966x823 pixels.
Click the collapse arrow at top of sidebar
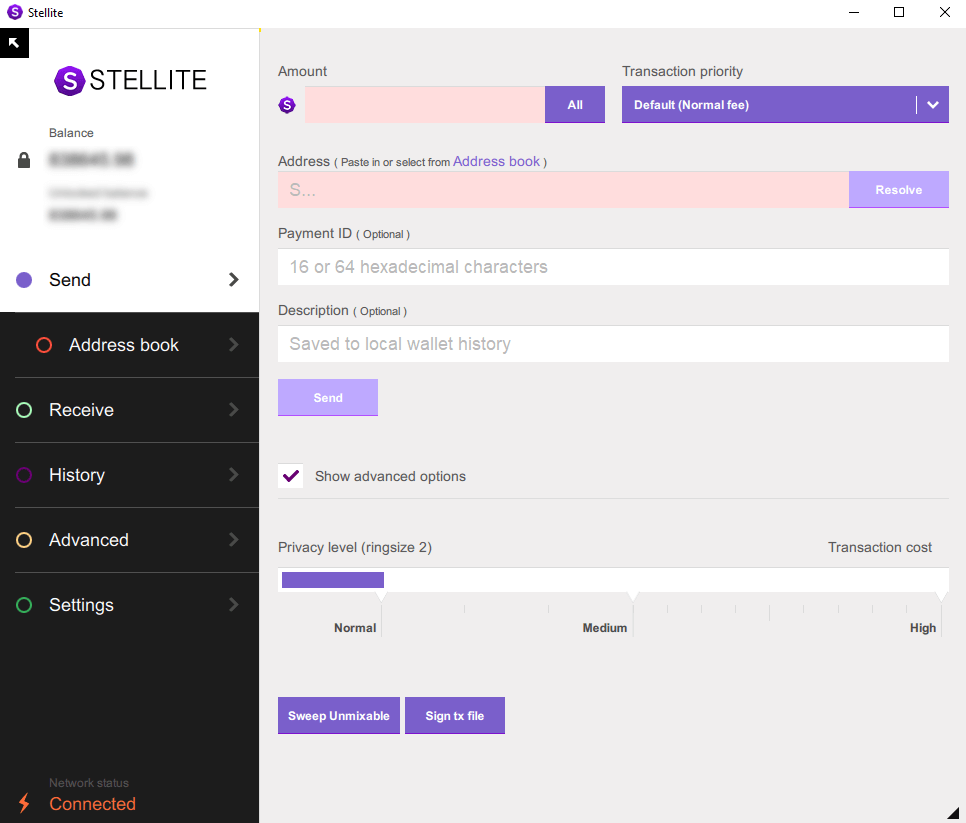[14, 42]
